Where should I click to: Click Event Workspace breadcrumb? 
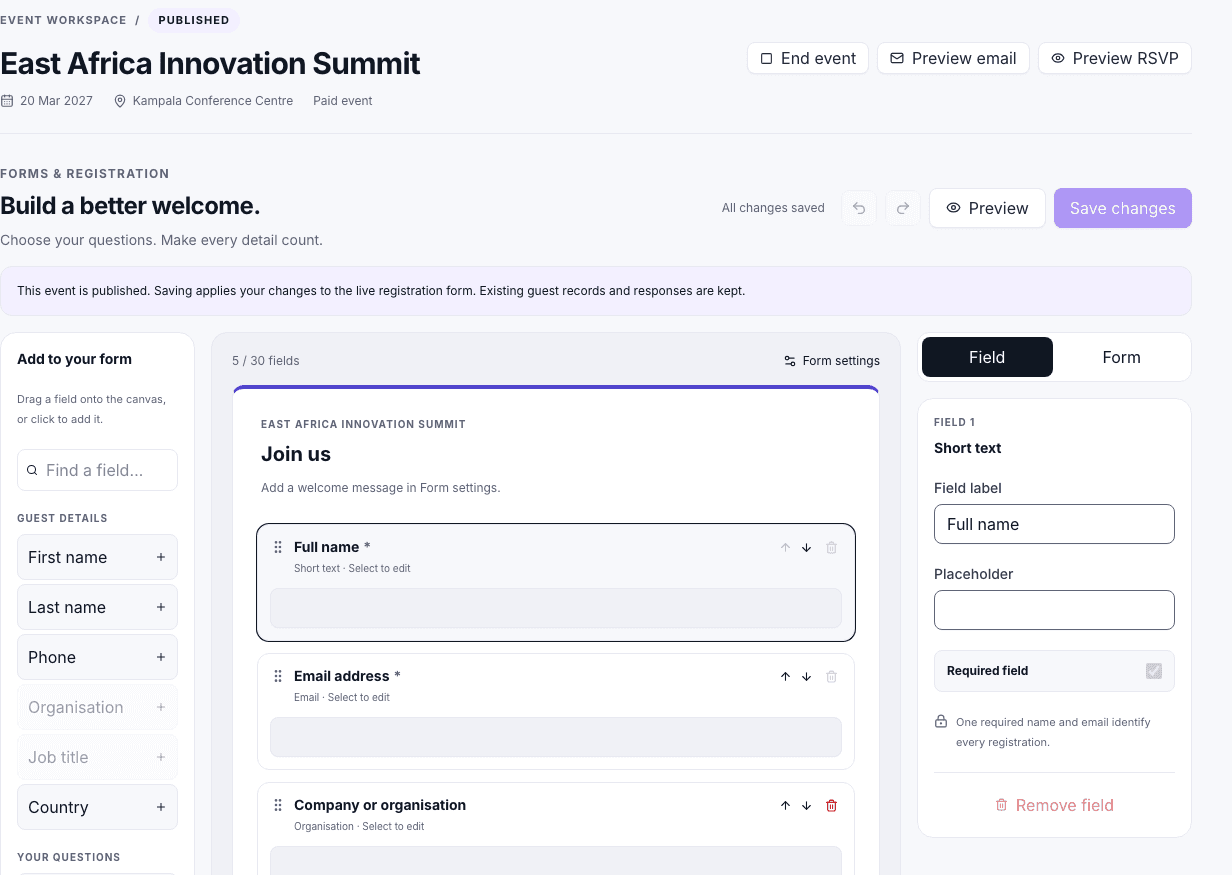tap(64, 20)
